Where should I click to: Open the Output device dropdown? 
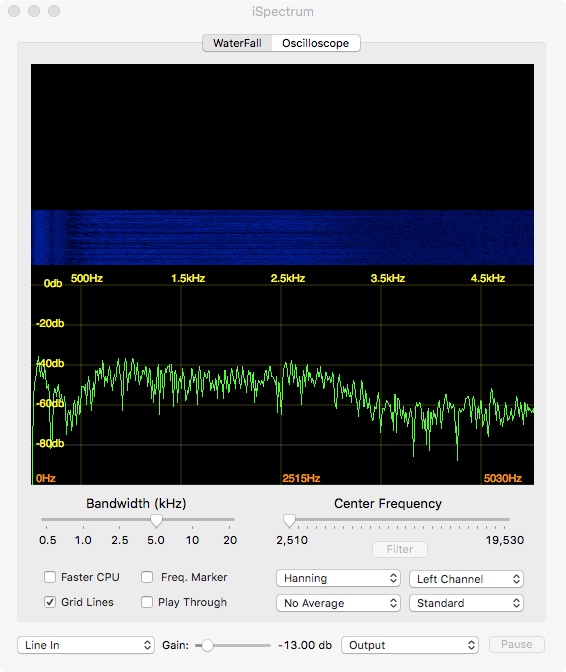[410, 645]
